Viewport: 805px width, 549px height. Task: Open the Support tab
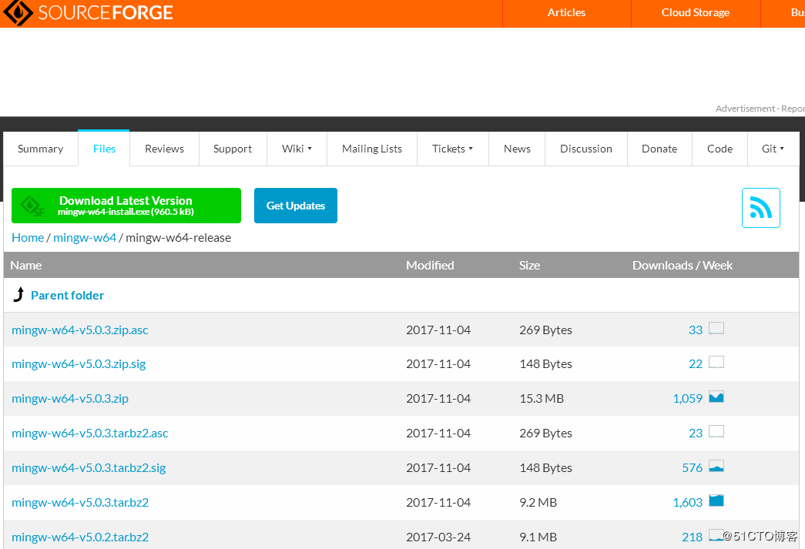[x=233, y=148]
